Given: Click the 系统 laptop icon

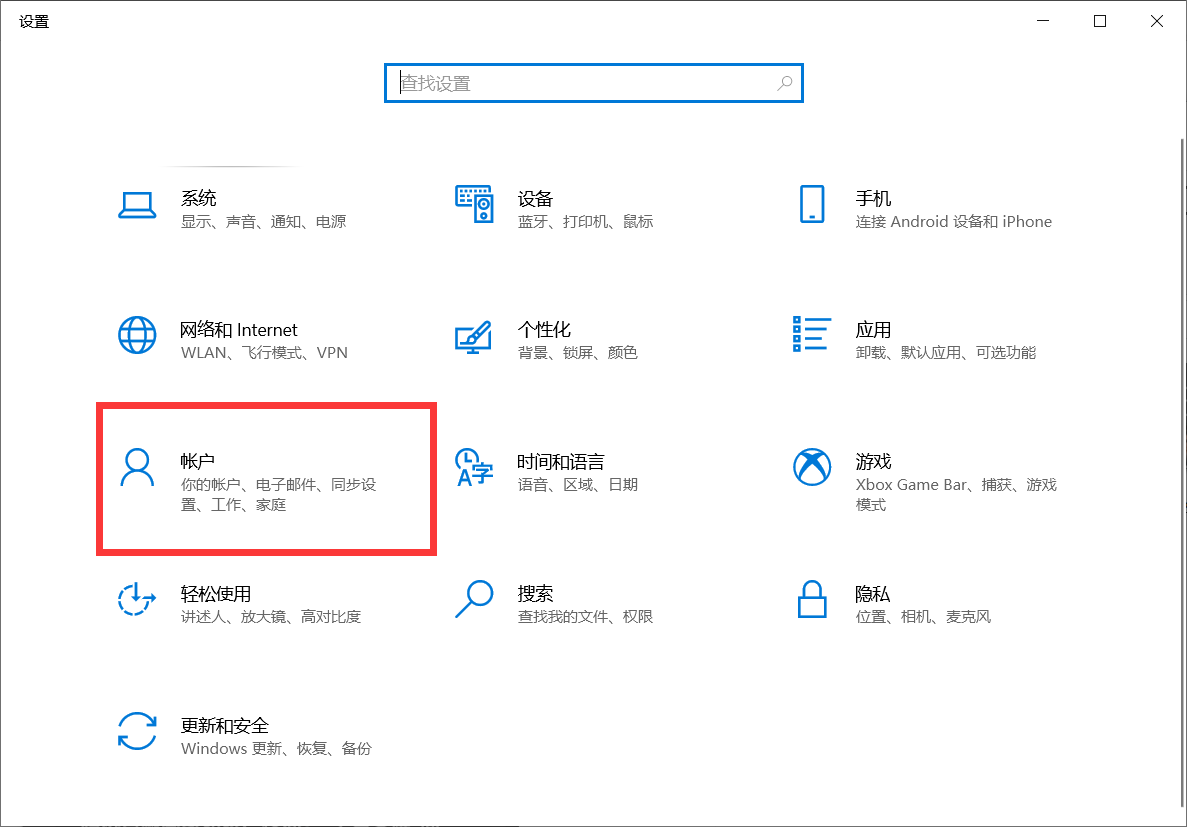Looking at the screenshot, I should click(x=137, y=204).
